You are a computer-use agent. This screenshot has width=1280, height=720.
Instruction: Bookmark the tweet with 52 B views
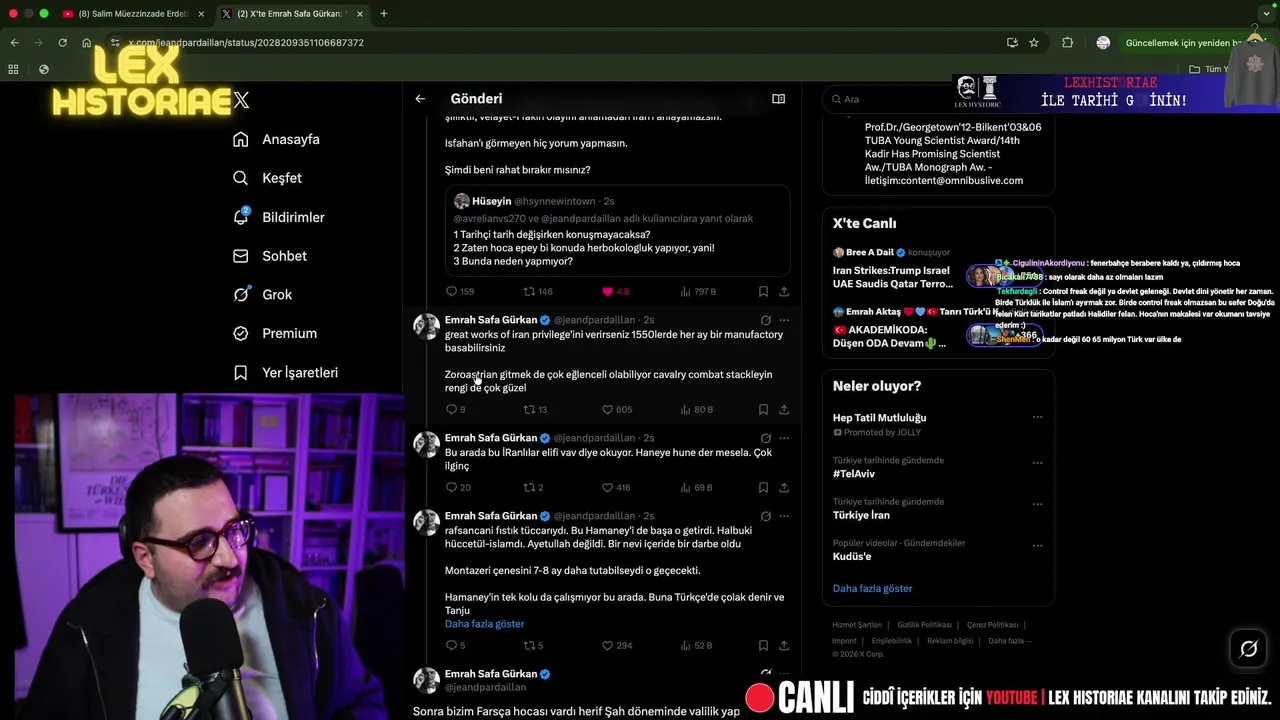pos(763,645)
